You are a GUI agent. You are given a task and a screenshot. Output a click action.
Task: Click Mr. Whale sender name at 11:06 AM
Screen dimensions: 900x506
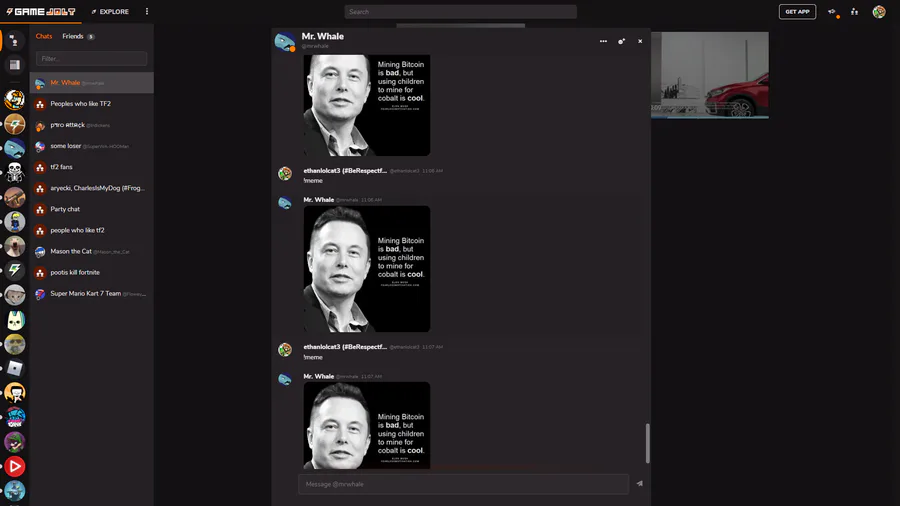(319, 200)
